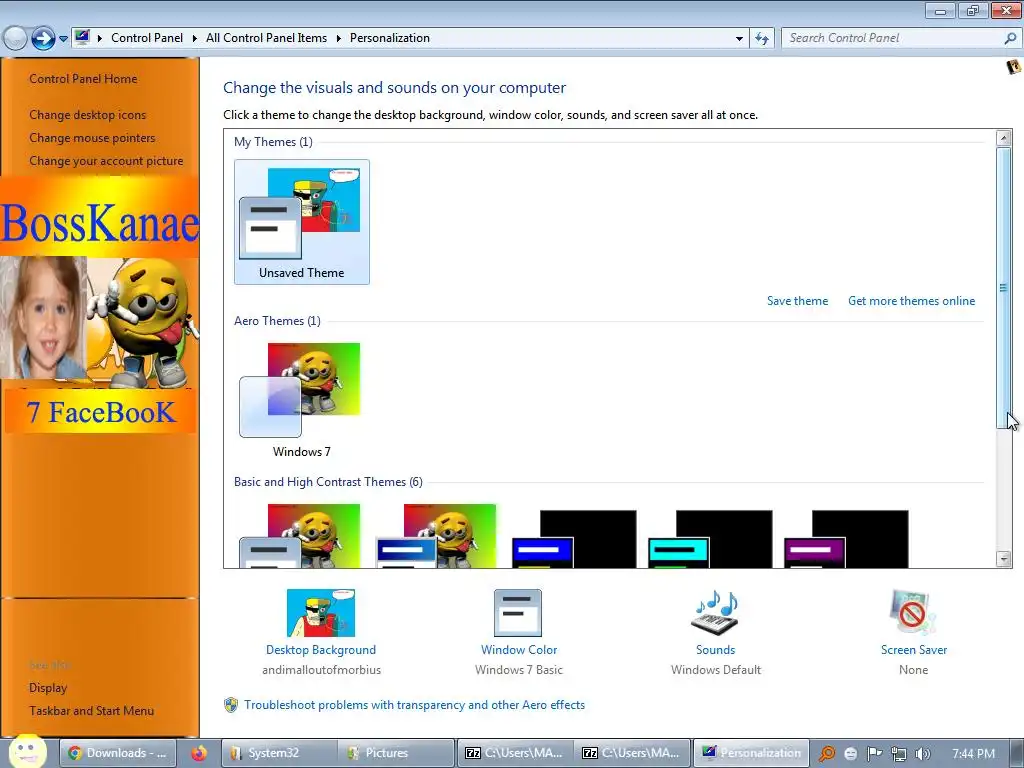
Task: Switch to the first 7-Zip taskbar window
Action: (x=515, y=753)
